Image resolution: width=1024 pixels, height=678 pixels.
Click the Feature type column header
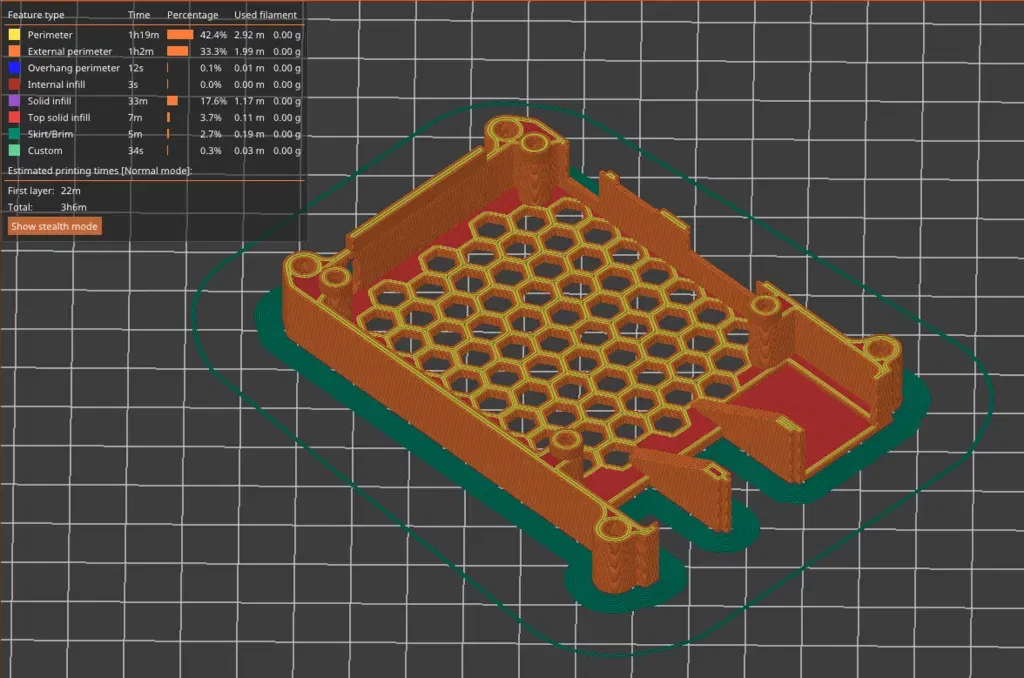[x=36, y=14]
